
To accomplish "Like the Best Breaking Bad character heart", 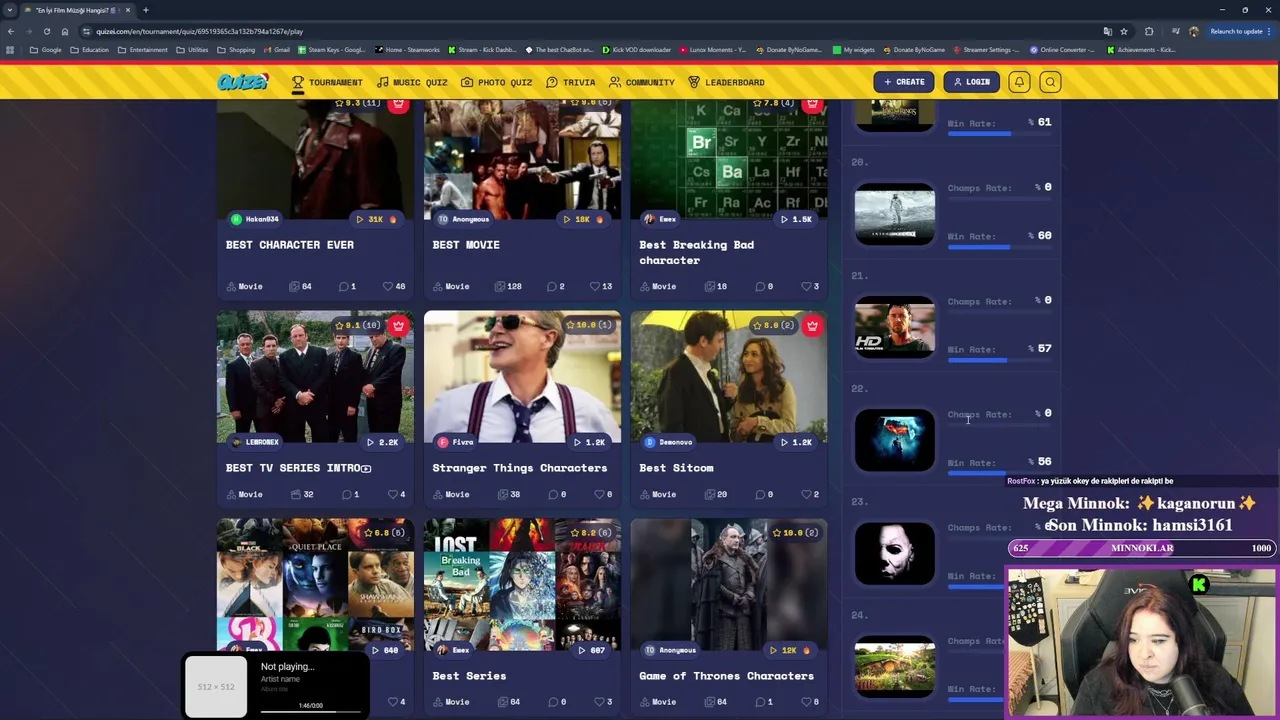I will pyautogui.click(x=805, y=286).
